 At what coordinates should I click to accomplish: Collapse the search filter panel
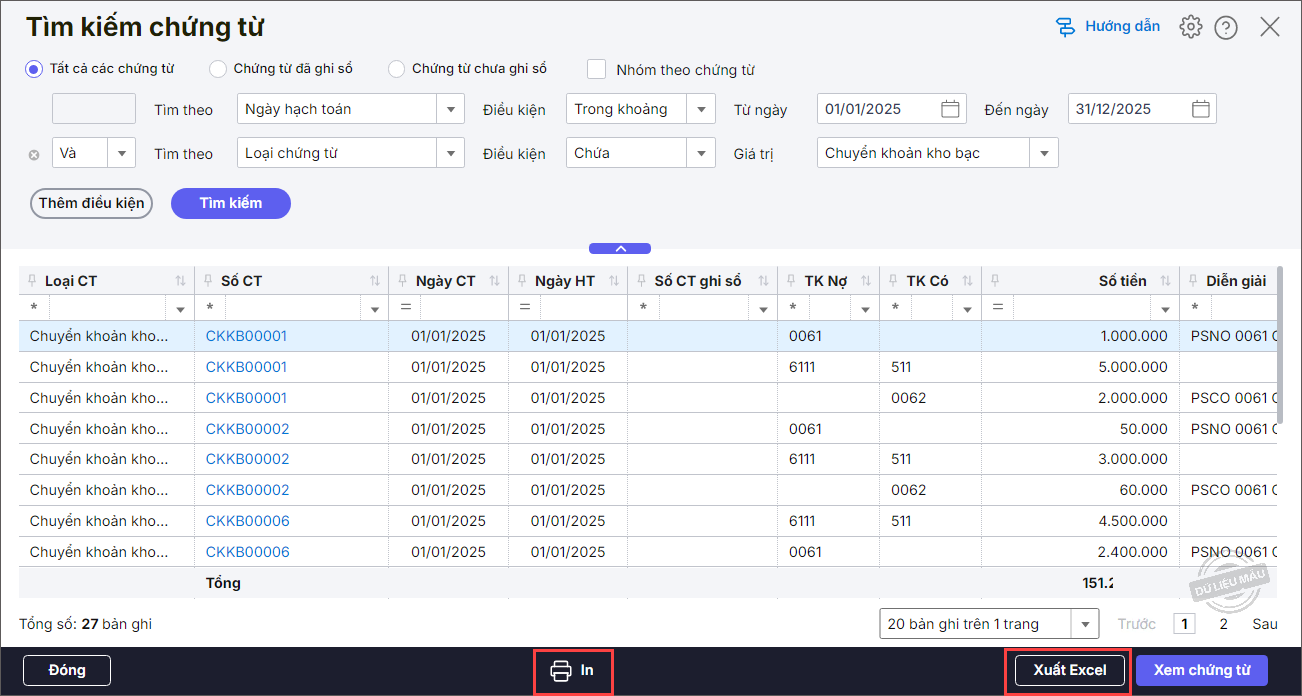click(620, 248)
